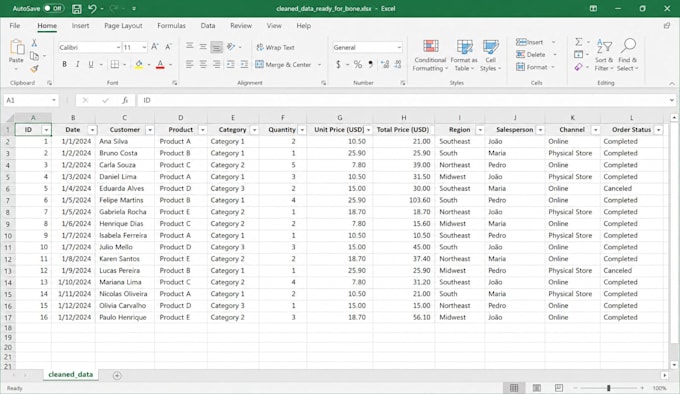680x394 pixels.
Task: Add a new sheet with plus button
Action: pyautogui.click(x=117, y=375)
